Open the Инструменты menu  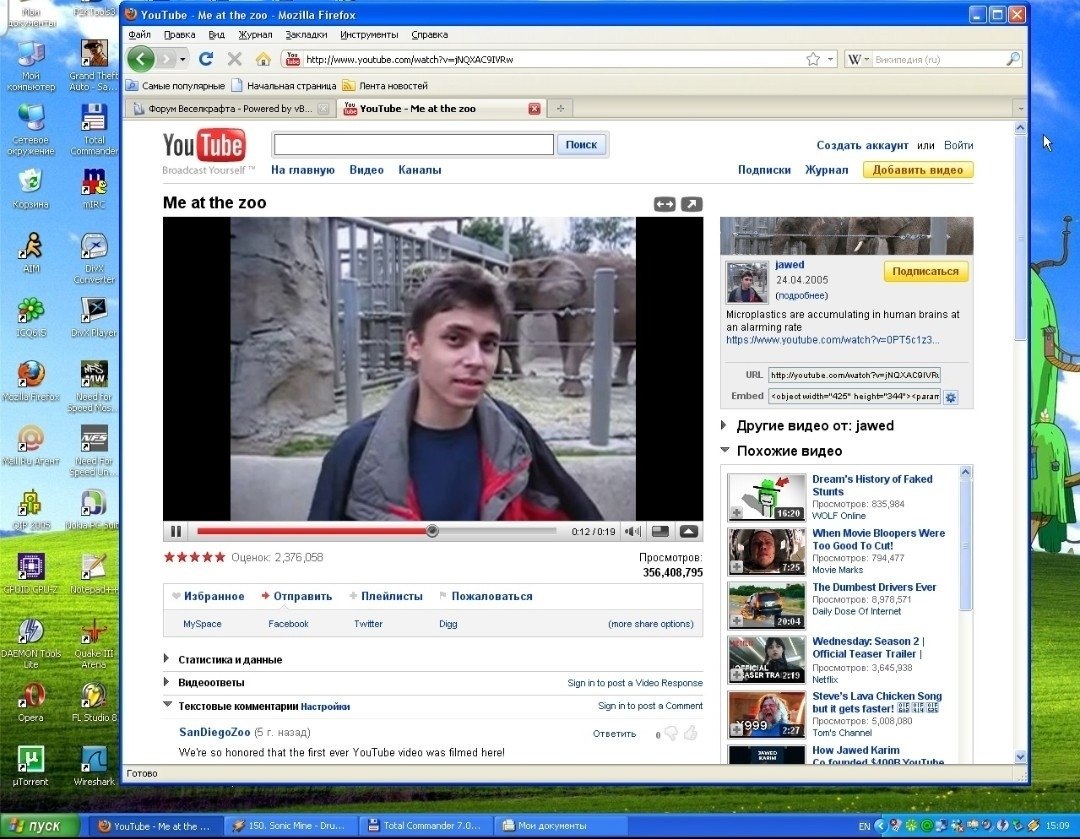pyautogui.click(x=369, y=34)
